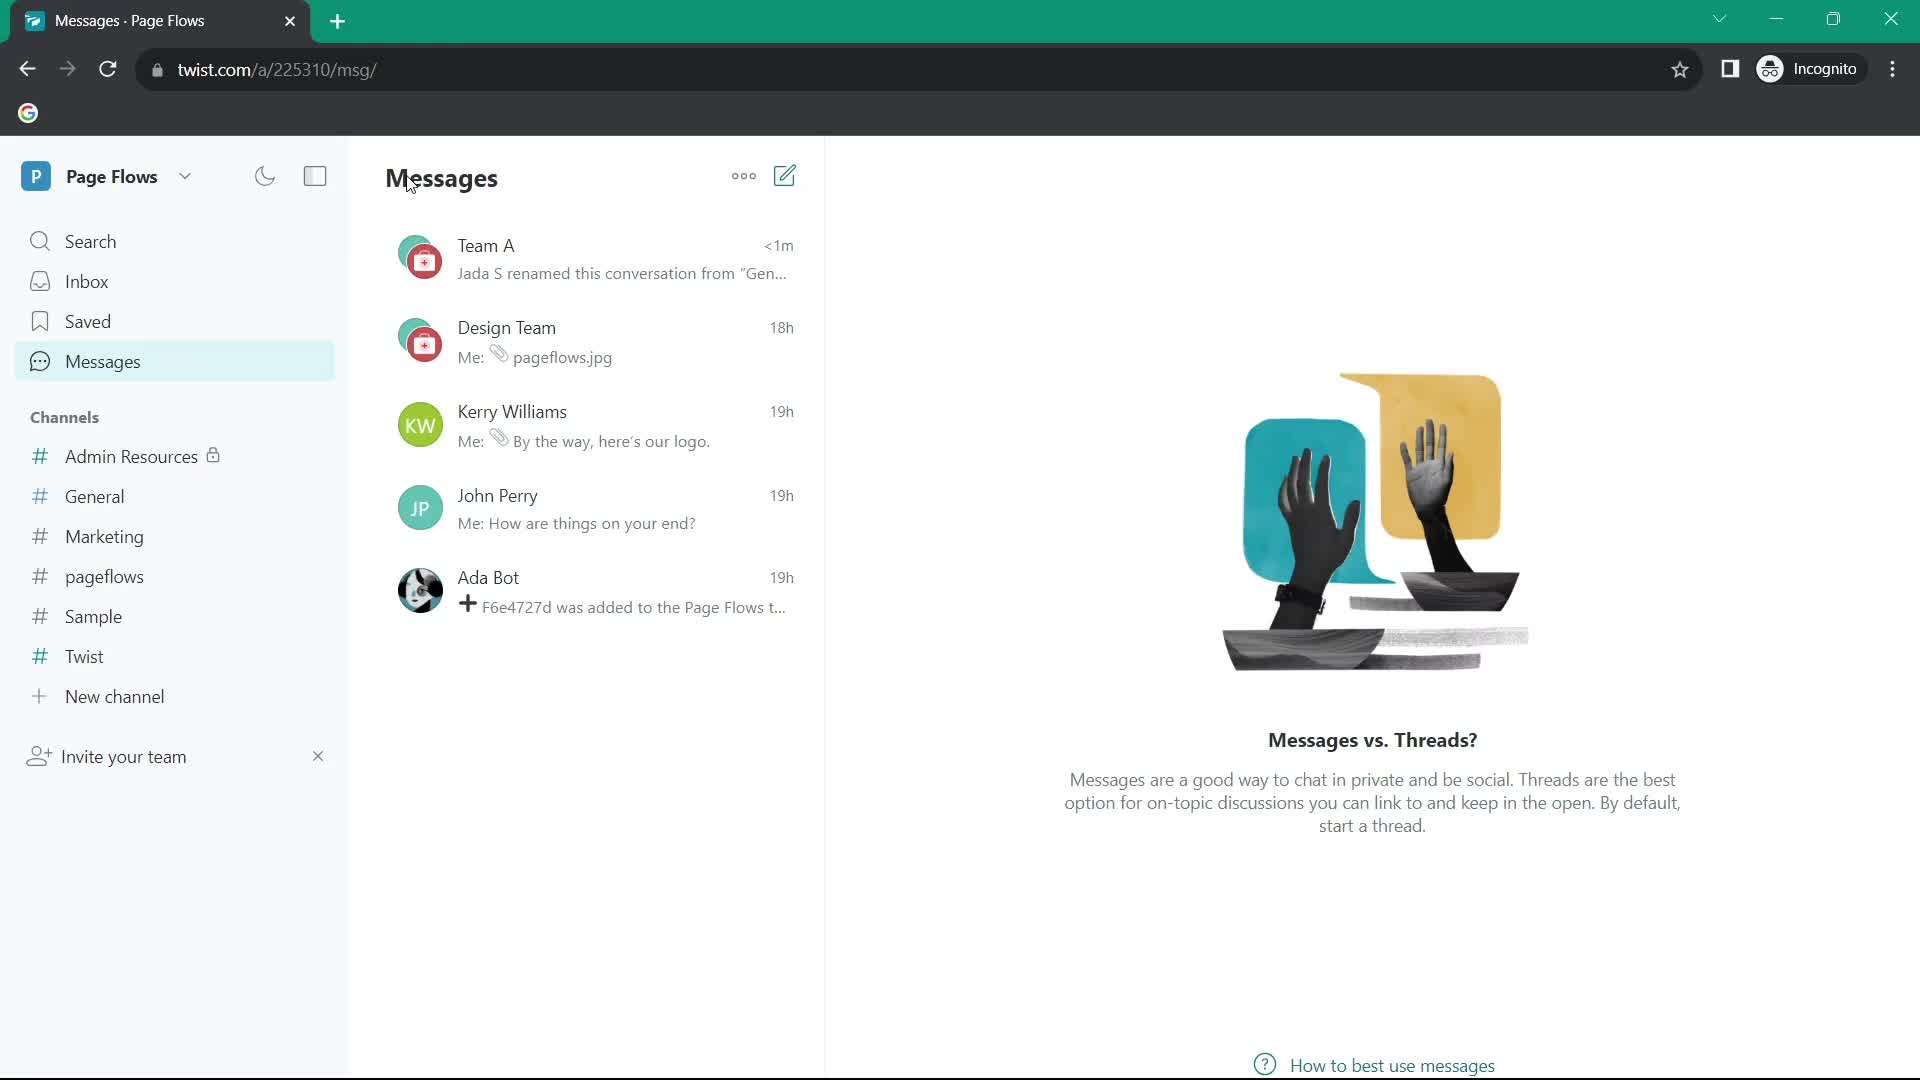This screenshot has height=1080, width=1920.
Task: Click the sidebar layout toggle icon
Action: tap(314, 175)
